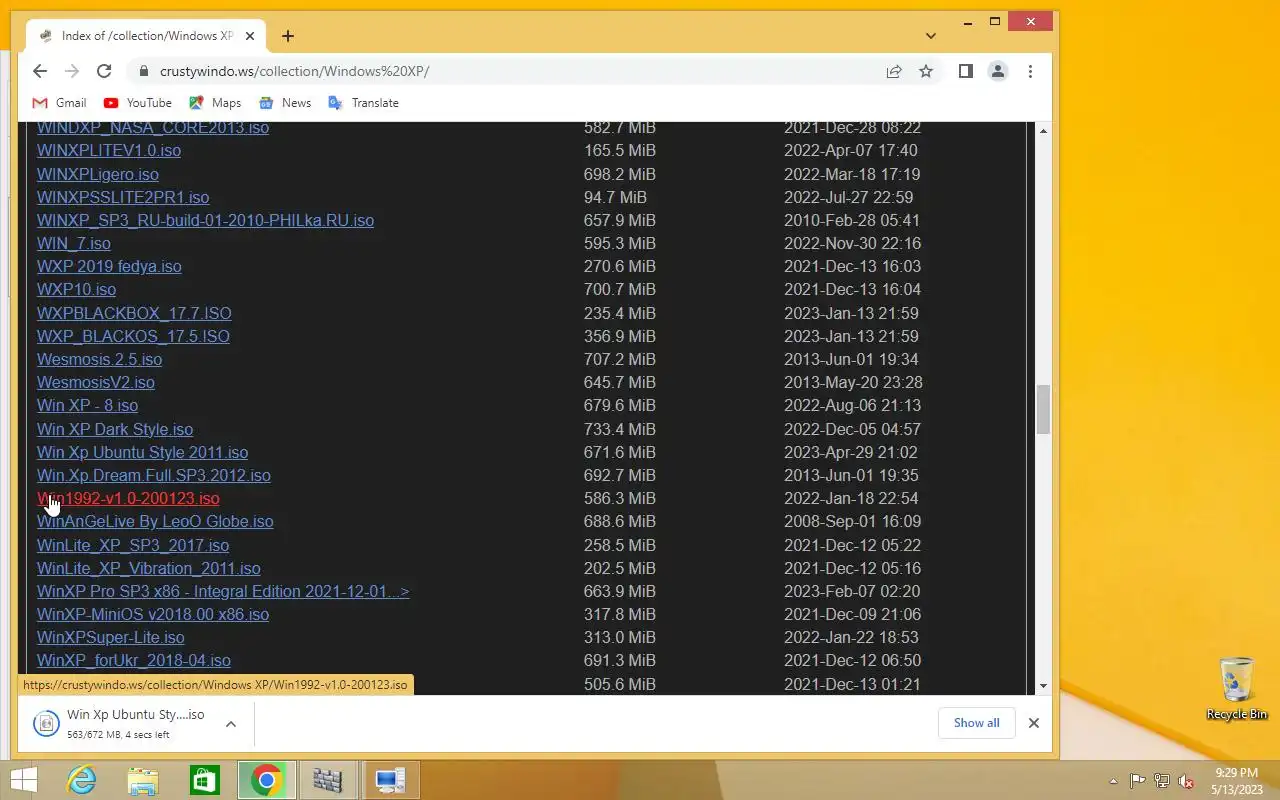Download WinLite_XP_SP3_2017.iso
This screenshot has width=1280, height=800.
pos(133,545)
